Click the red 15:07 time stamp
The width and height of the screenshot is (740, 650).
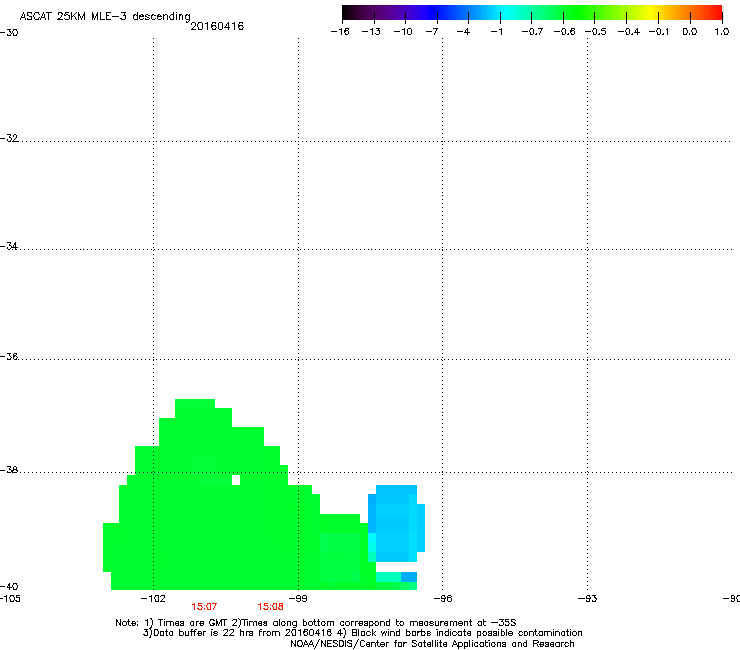coord(204,607)
